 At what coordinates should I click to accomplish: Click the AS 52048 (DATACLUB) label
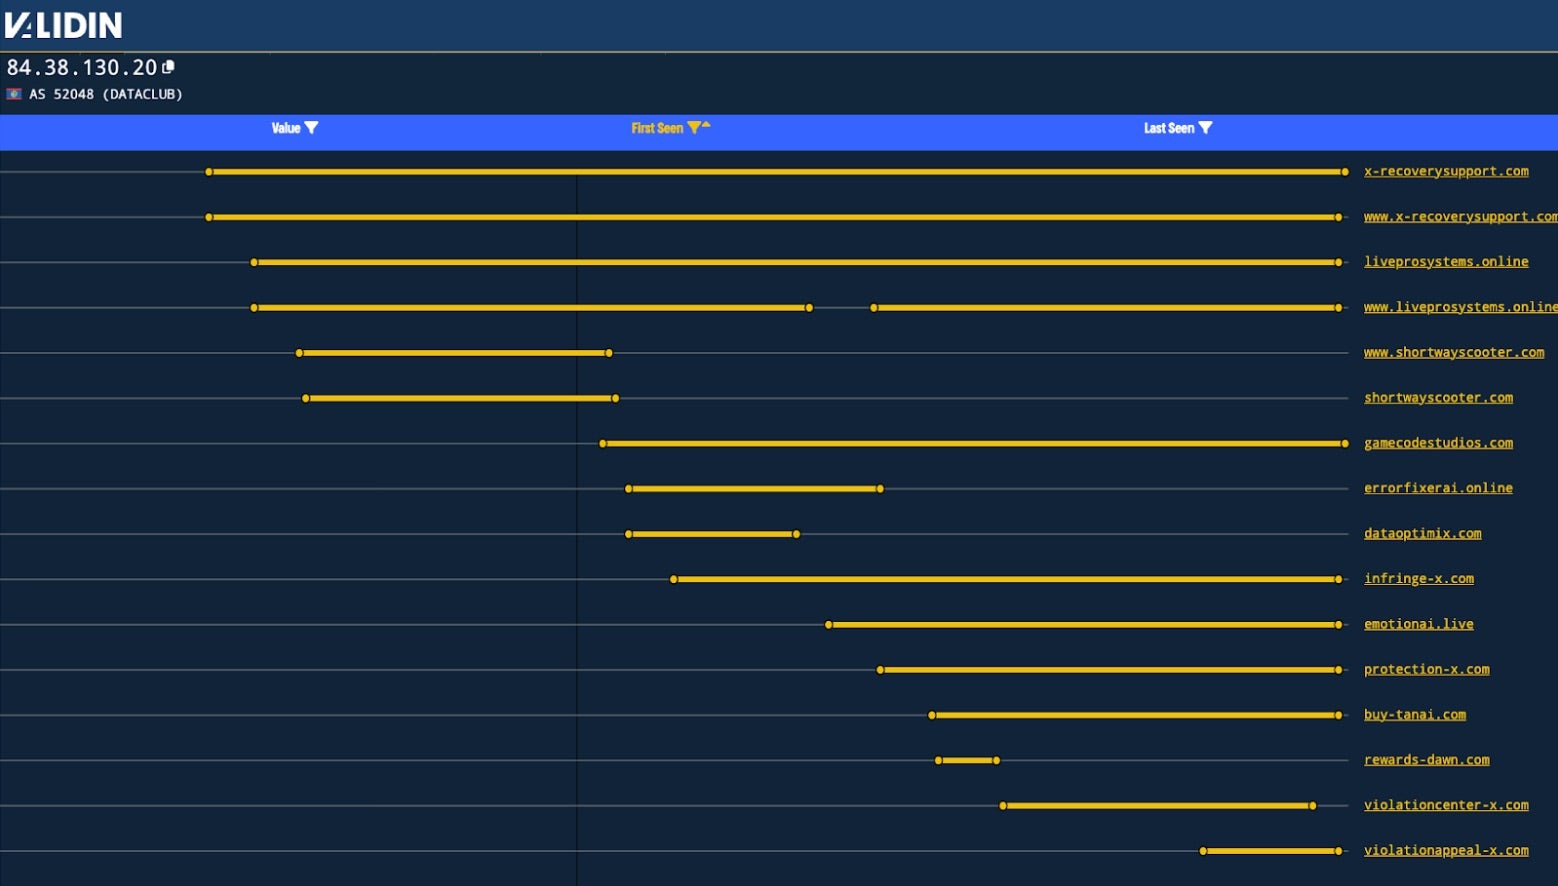pos(105,94)
